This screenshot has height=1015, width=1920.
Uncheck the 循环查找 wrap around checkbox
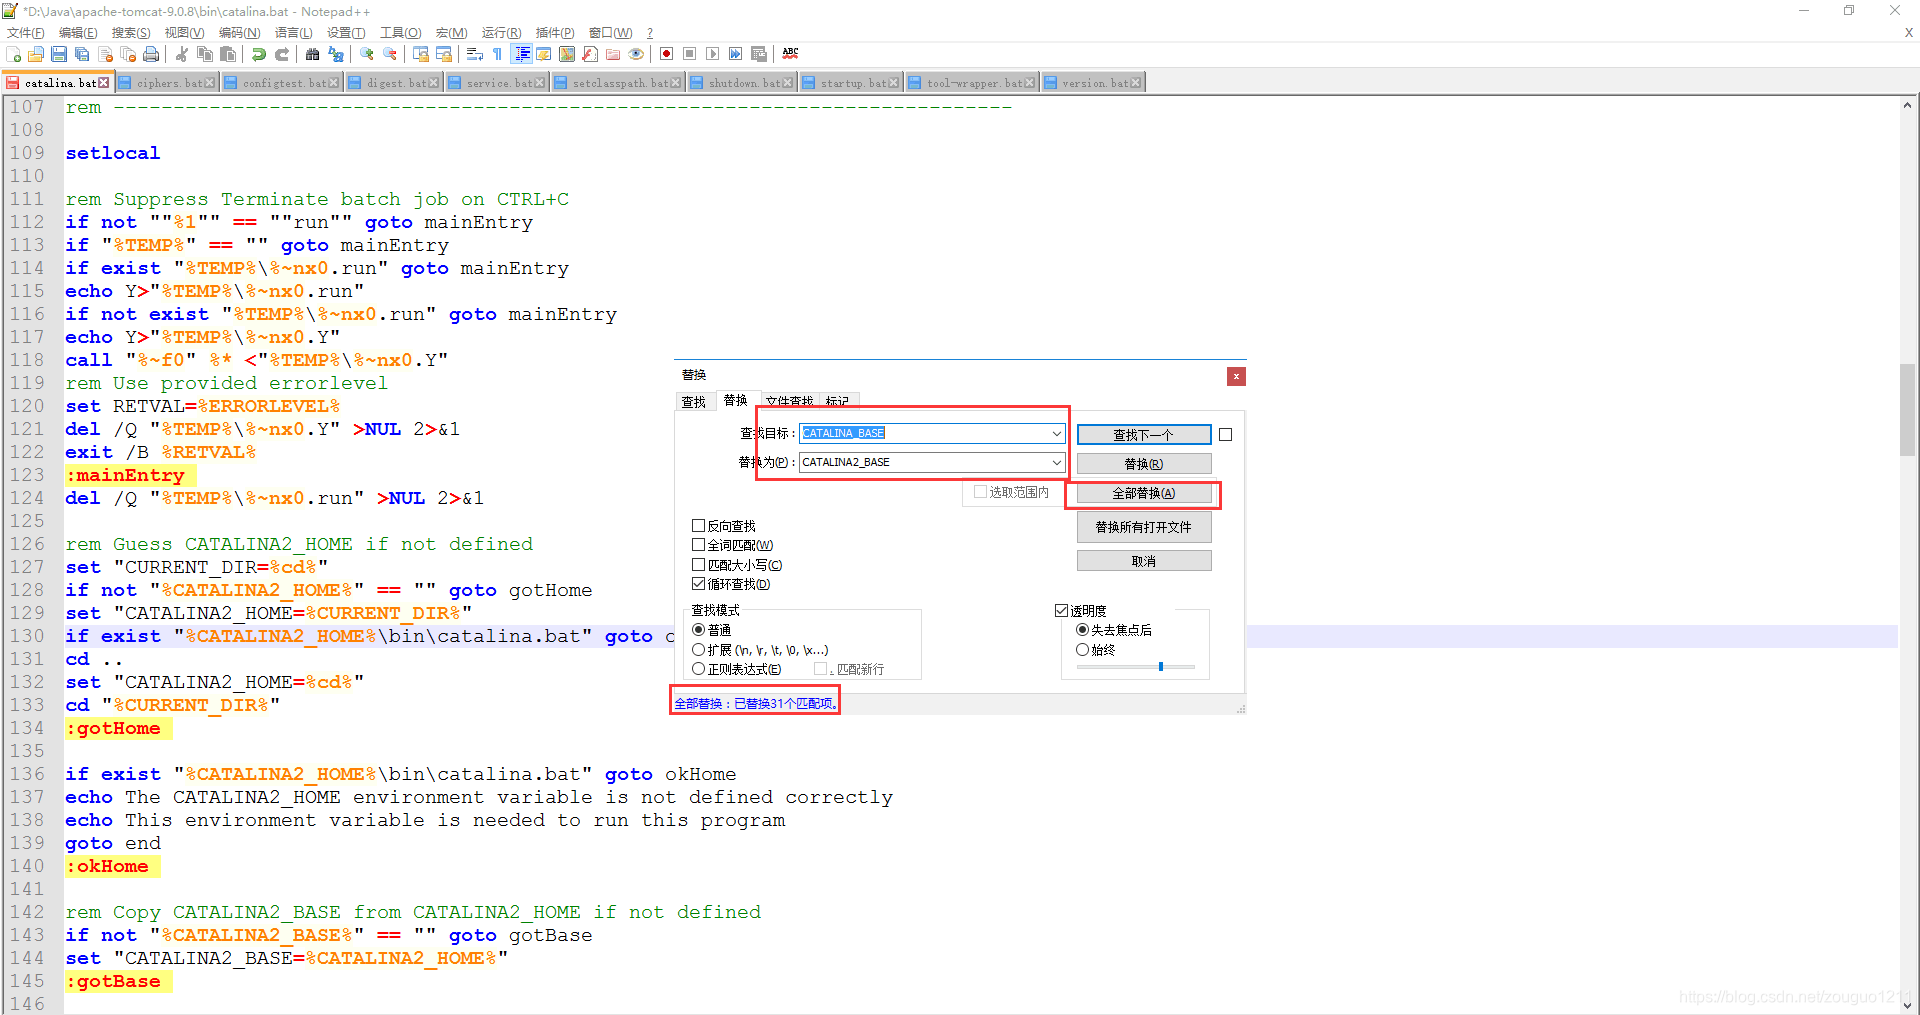coord(699,584)
